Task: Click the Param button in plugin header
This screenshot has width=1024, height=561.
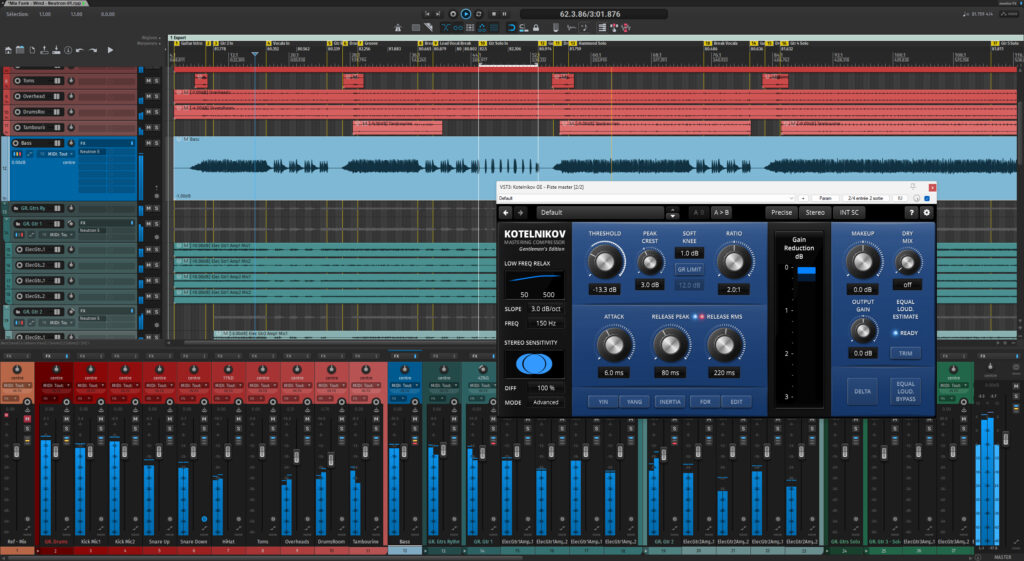Action: [x=825, y=198]
